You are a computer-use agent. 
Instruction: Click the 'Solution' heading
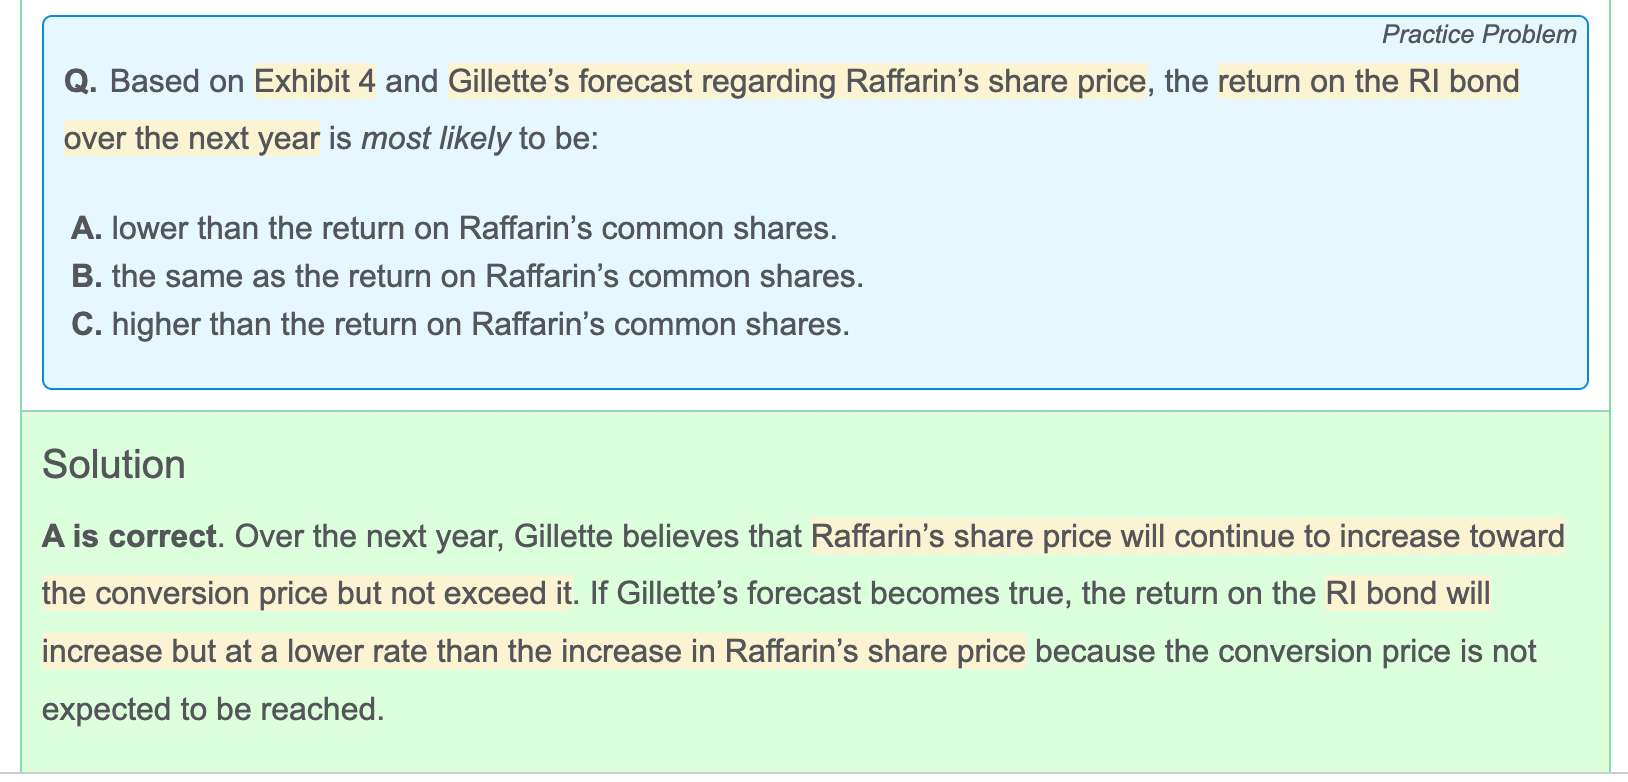coord(114,465)
